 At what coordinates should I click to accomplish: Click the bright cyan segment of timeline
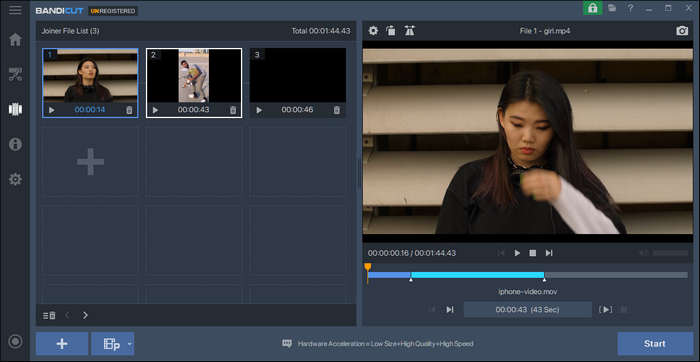click(477, 275)
